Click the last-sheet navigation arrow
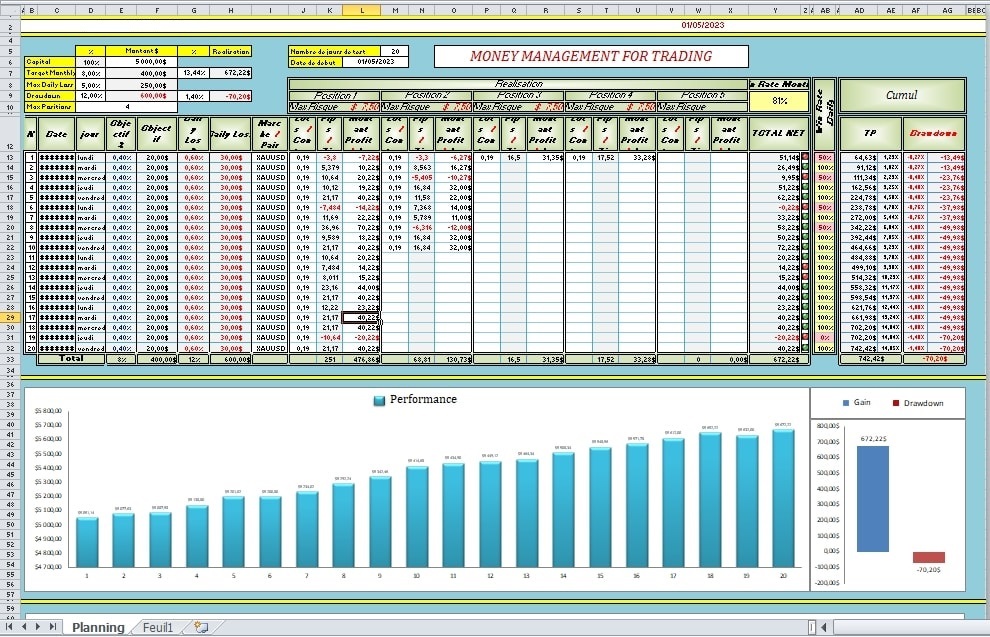 [x=52, y=627]
